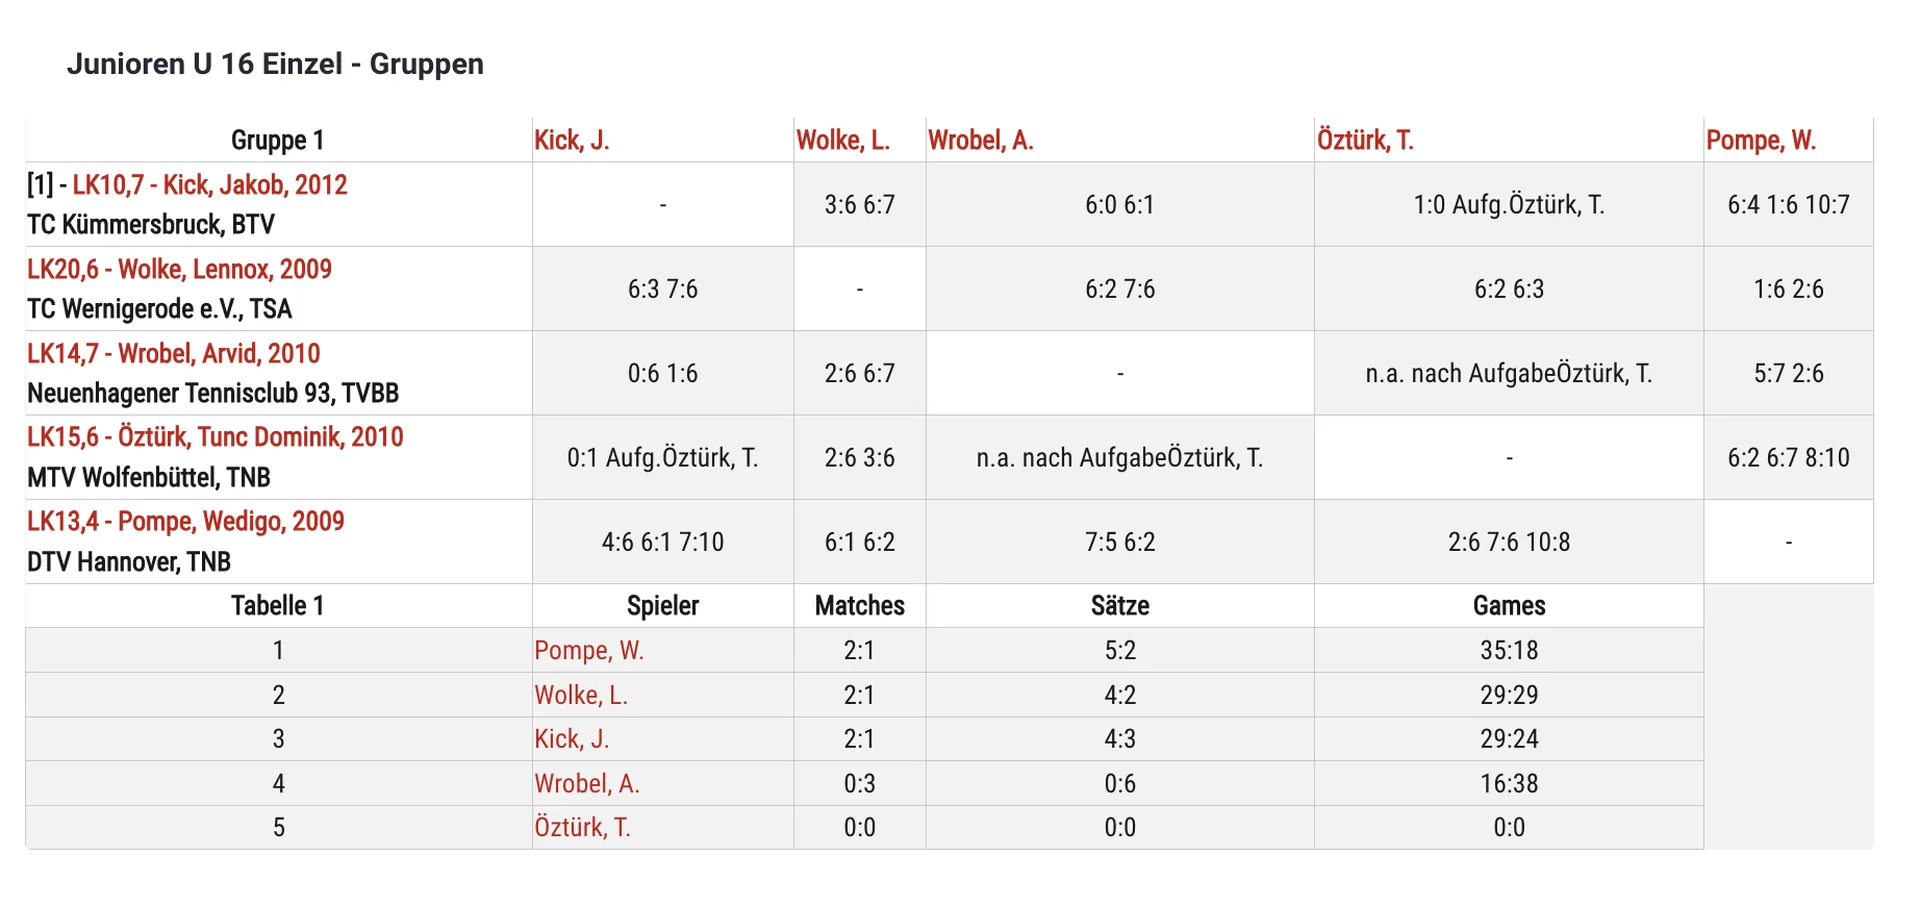This screenshot has width=1920, height=906.
Task: Open Kick, J. column header link
Action: pyautogui.click(x=571, y=140)
